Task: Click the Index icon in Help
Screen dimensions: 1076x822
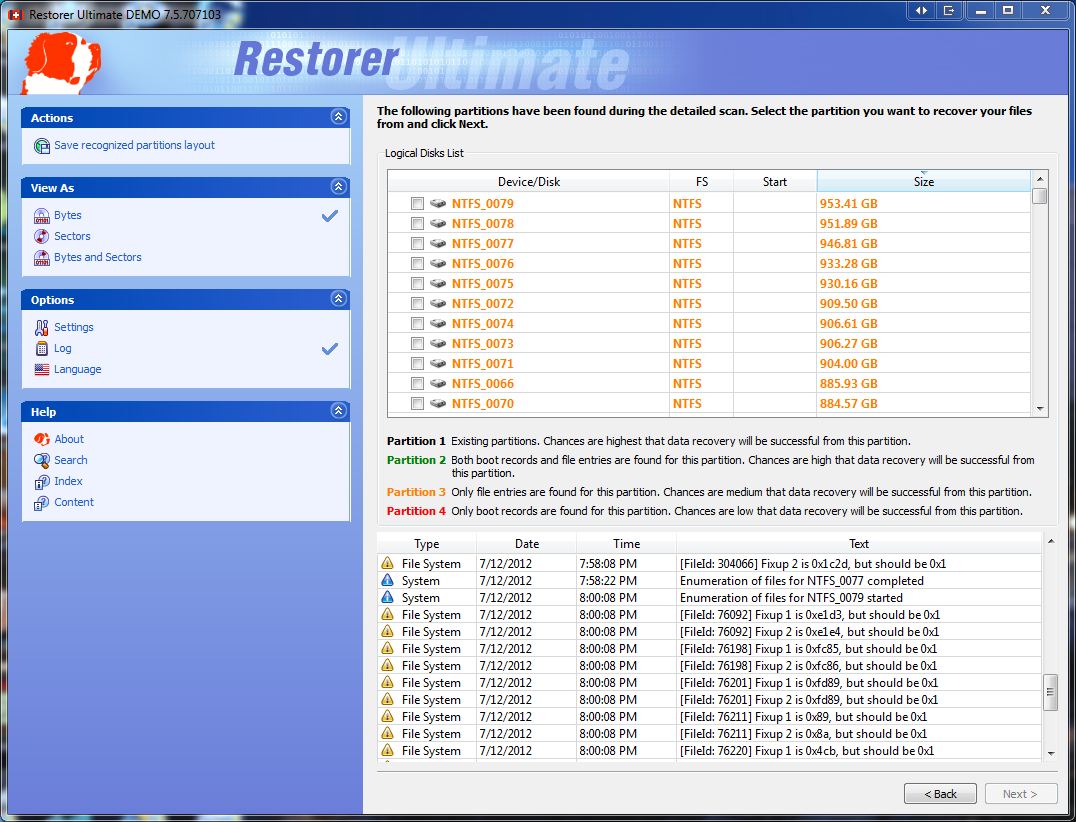Action: (42, 482)
